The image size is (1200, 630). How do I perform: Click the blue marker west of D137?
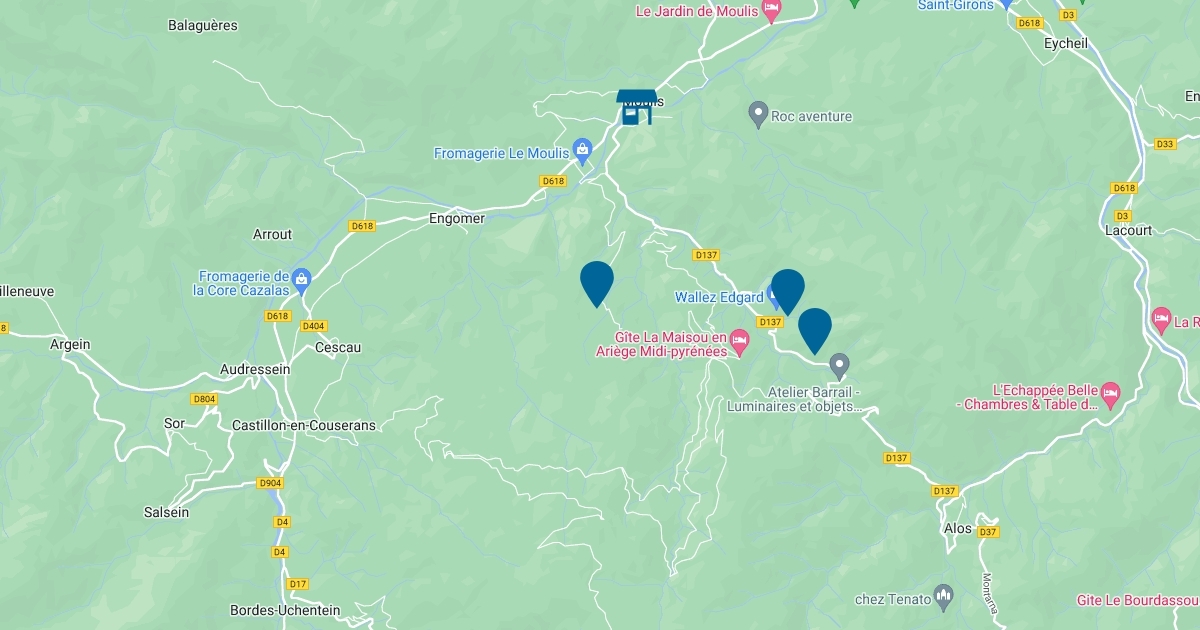597,284
